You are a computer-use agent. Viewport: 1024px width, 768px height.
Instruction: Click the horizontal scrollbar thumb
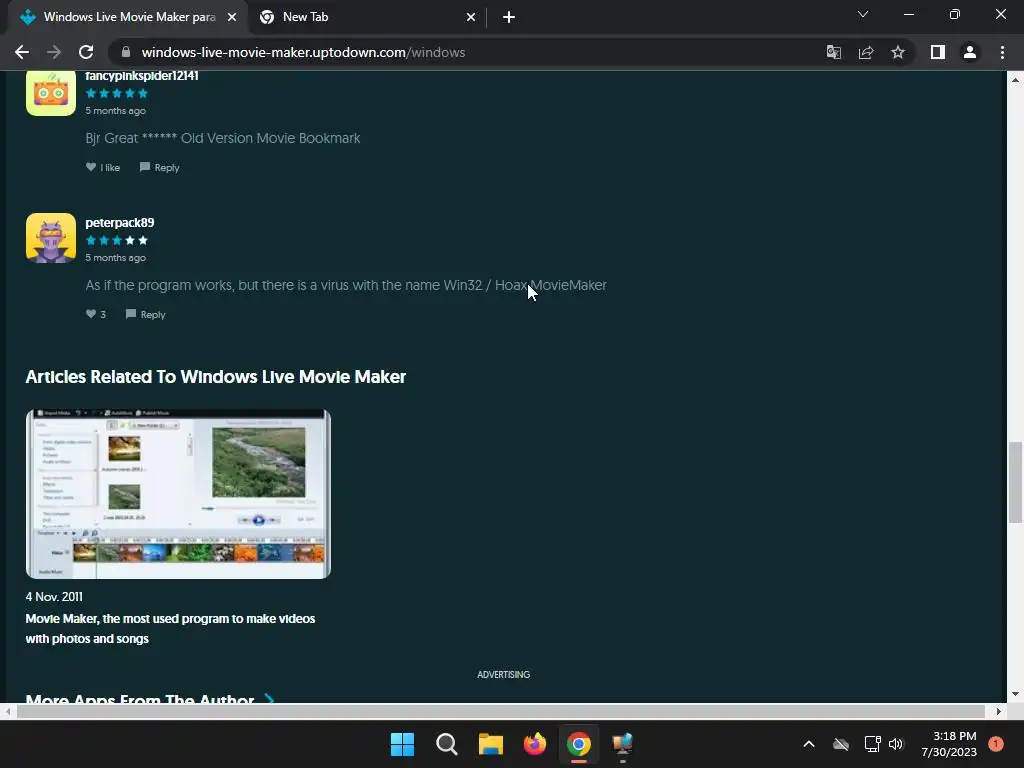pyautogui.click(x=501, y=711)
